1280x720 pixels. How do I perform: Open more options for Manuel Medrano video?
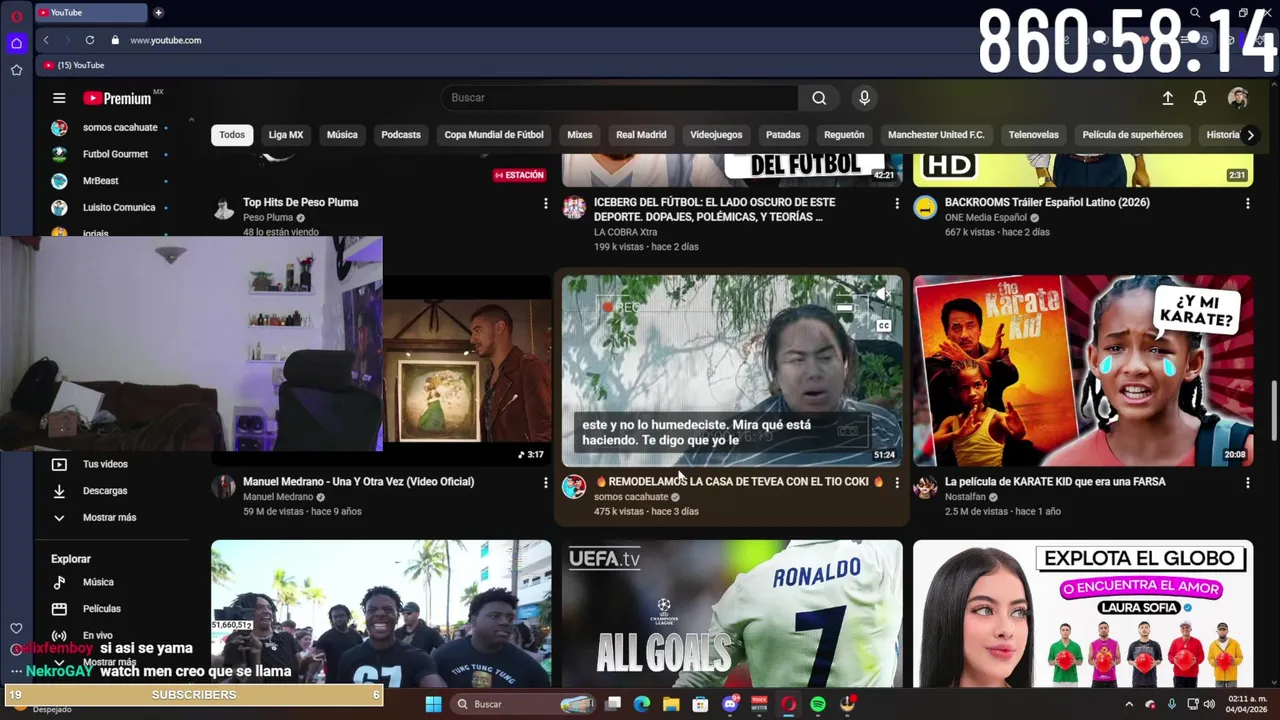[545, 482]
